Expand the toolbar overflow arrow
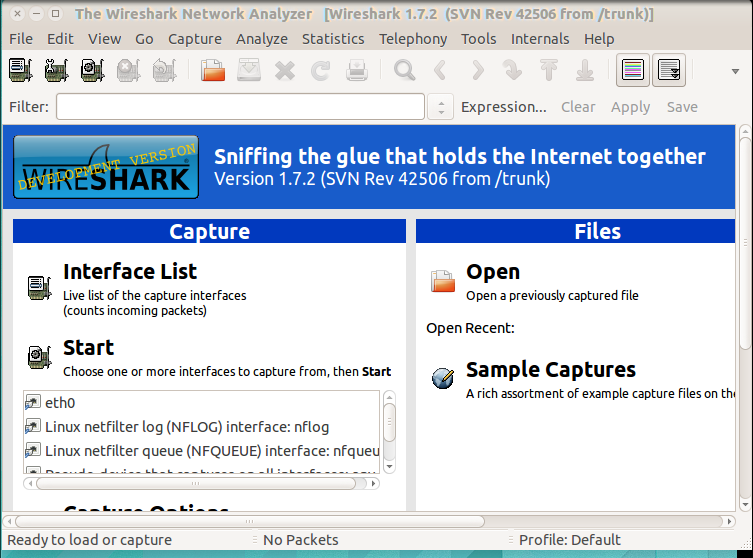 tap(735, 71)
